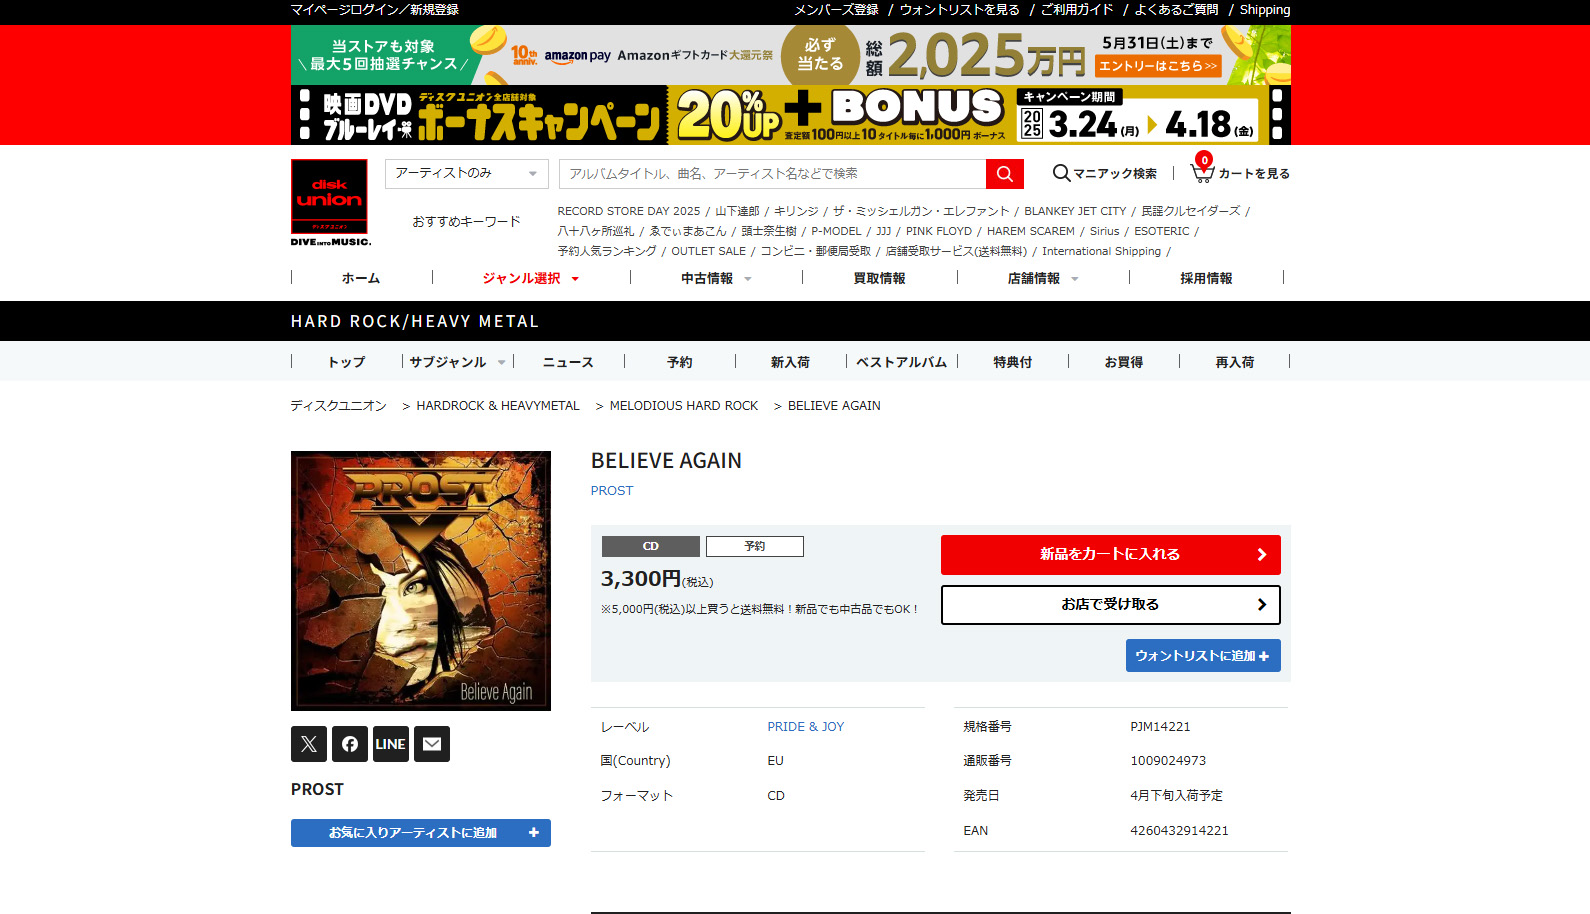
Task: Click the PRIDE & JOY label link
Action: tap(806, 727)
